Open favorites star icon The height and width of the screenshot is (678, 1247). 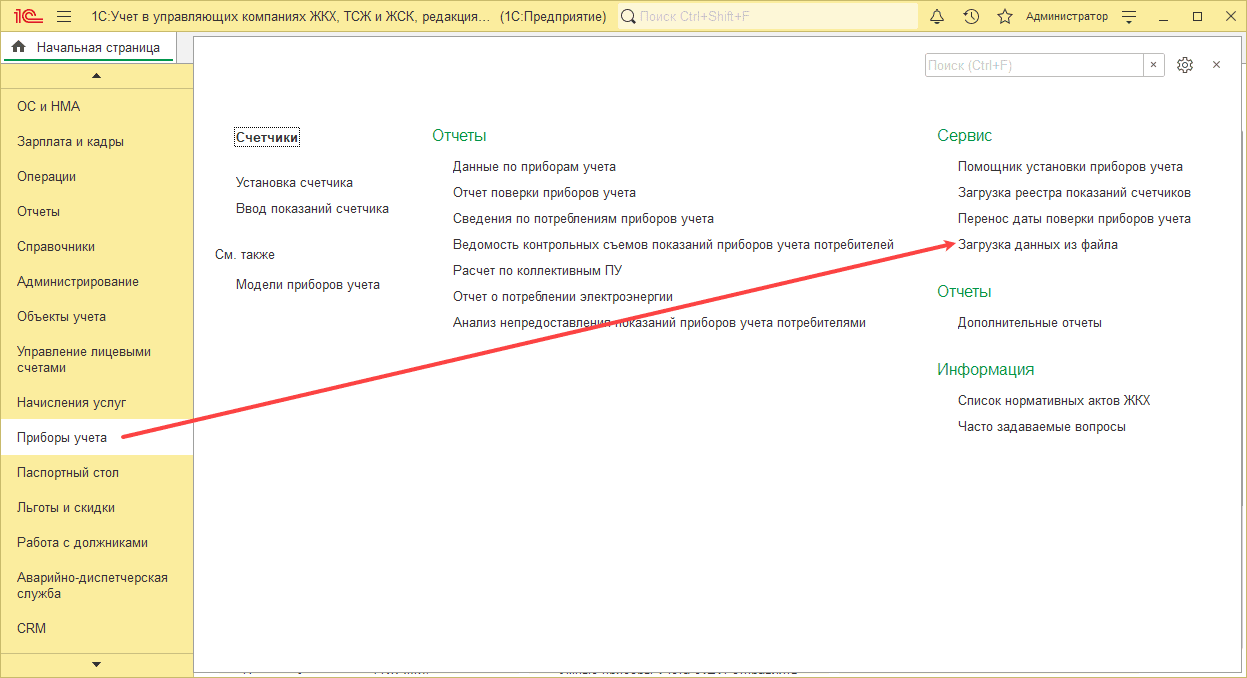click(1005, 17)
